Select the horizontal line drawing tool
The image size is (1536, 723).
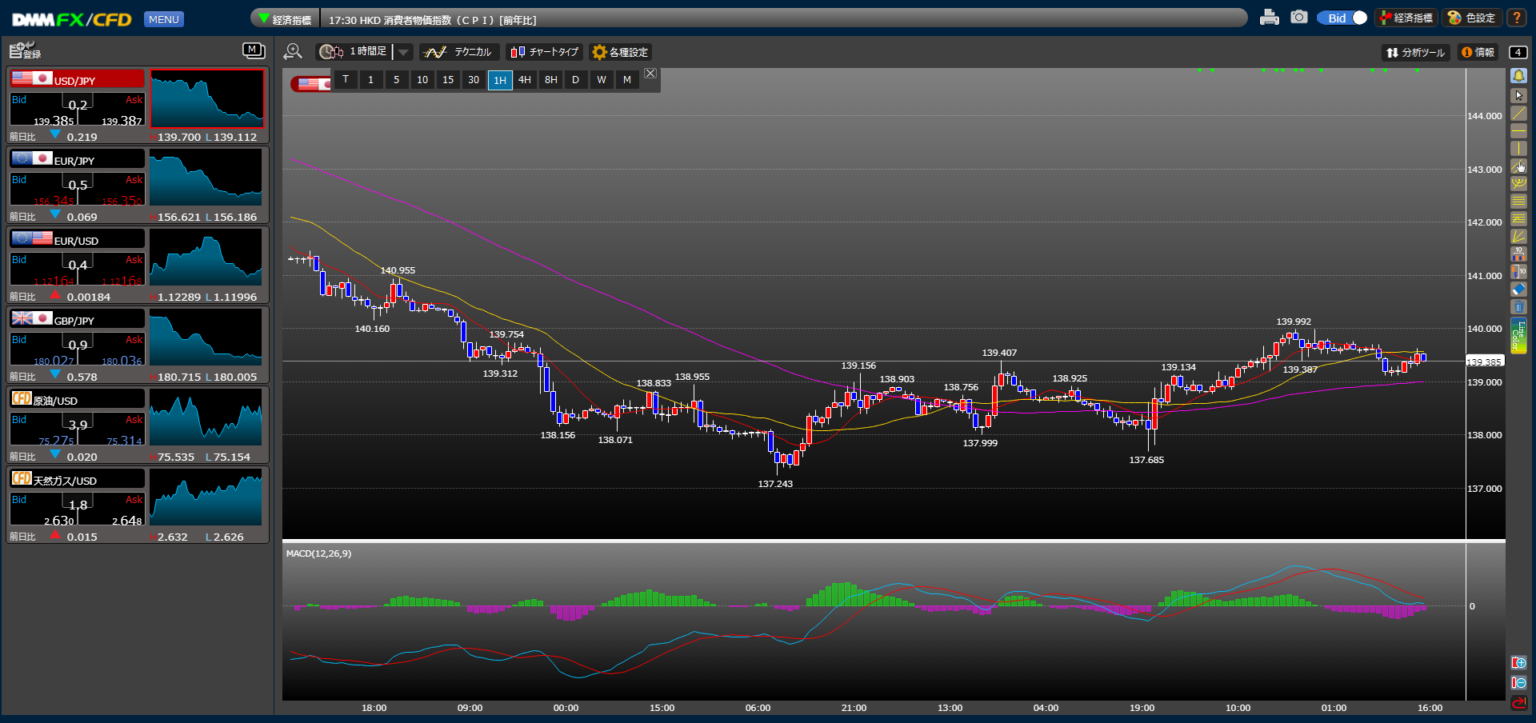1519,131
